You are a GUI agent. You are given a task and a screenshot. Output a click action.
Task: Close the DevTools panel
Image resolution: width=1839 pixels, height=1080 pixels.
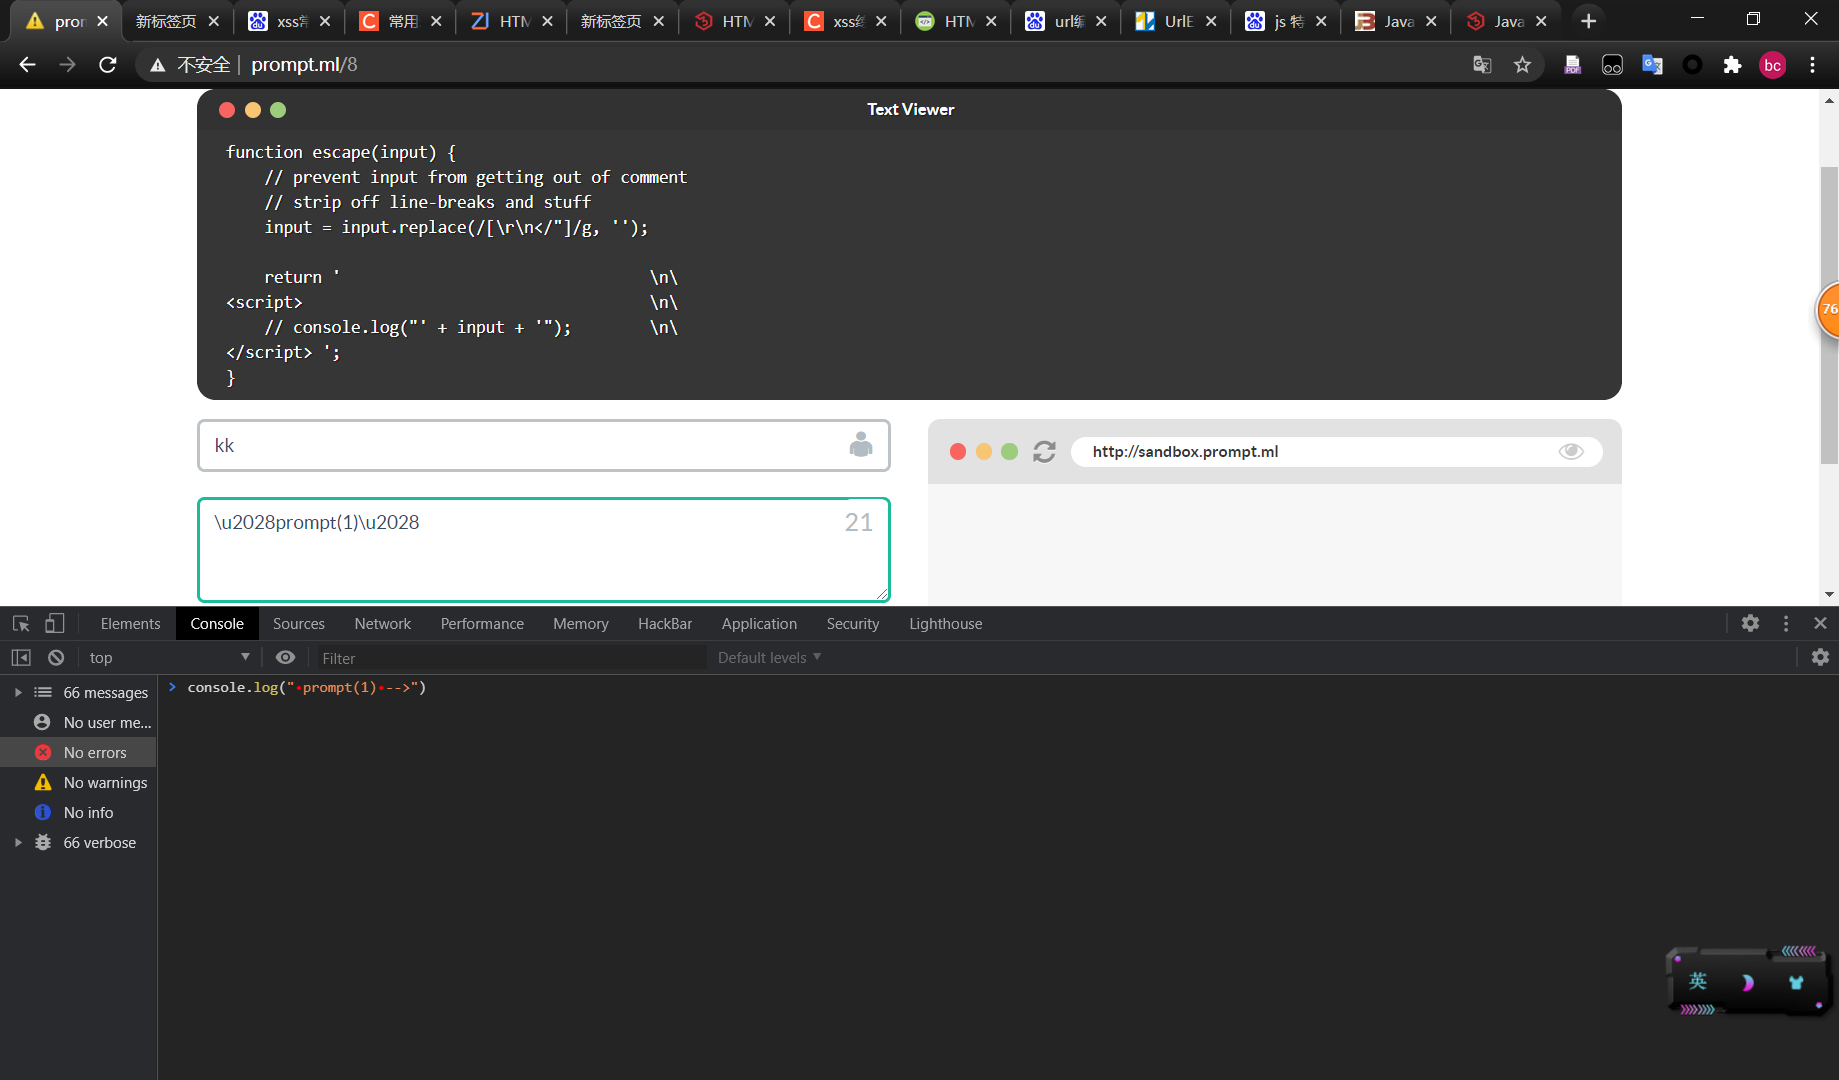(x=1820, y=623)
